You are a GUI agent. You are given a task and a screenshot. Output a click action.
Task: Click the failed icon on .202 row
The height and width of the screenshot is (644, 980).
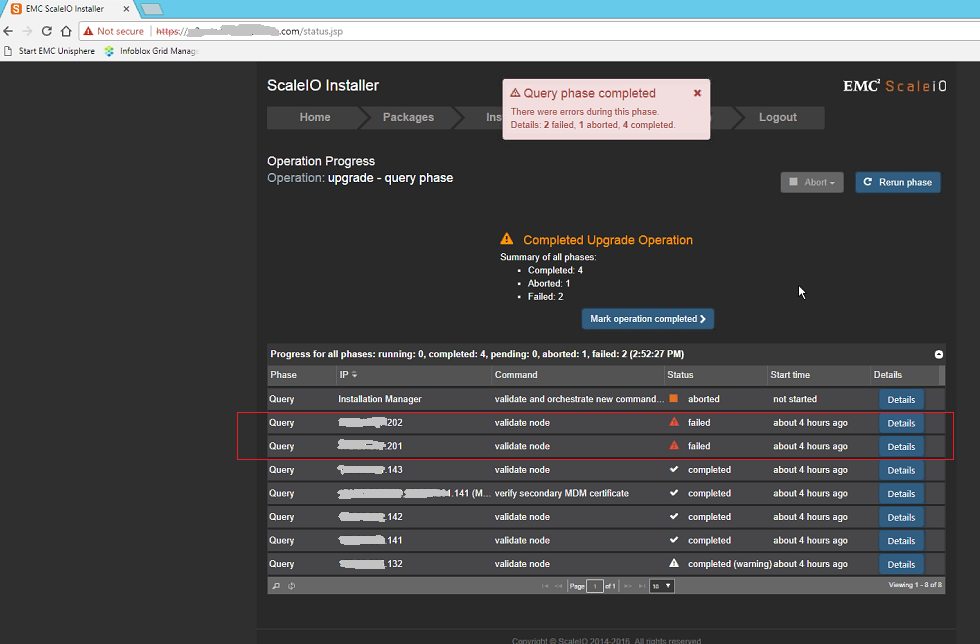coord(674,422)
